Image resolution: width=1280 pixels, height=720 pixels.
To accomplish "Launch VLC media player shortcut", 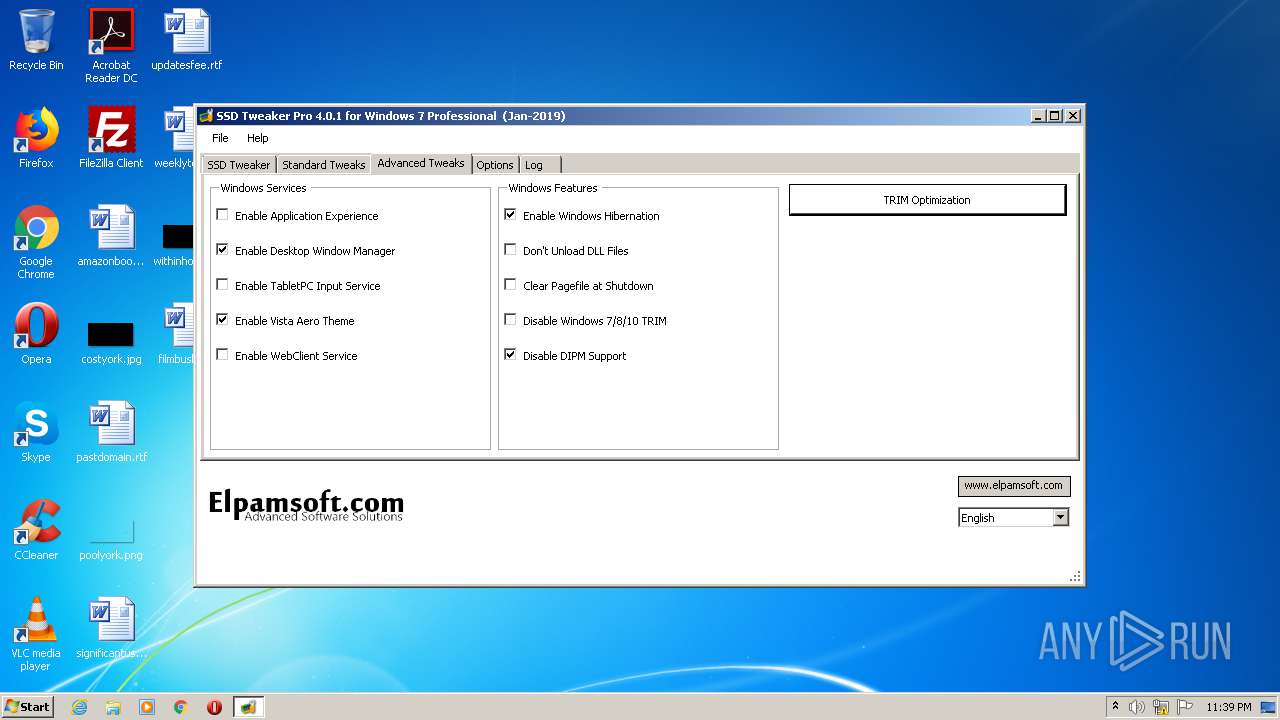I will (x=36, y=634).
